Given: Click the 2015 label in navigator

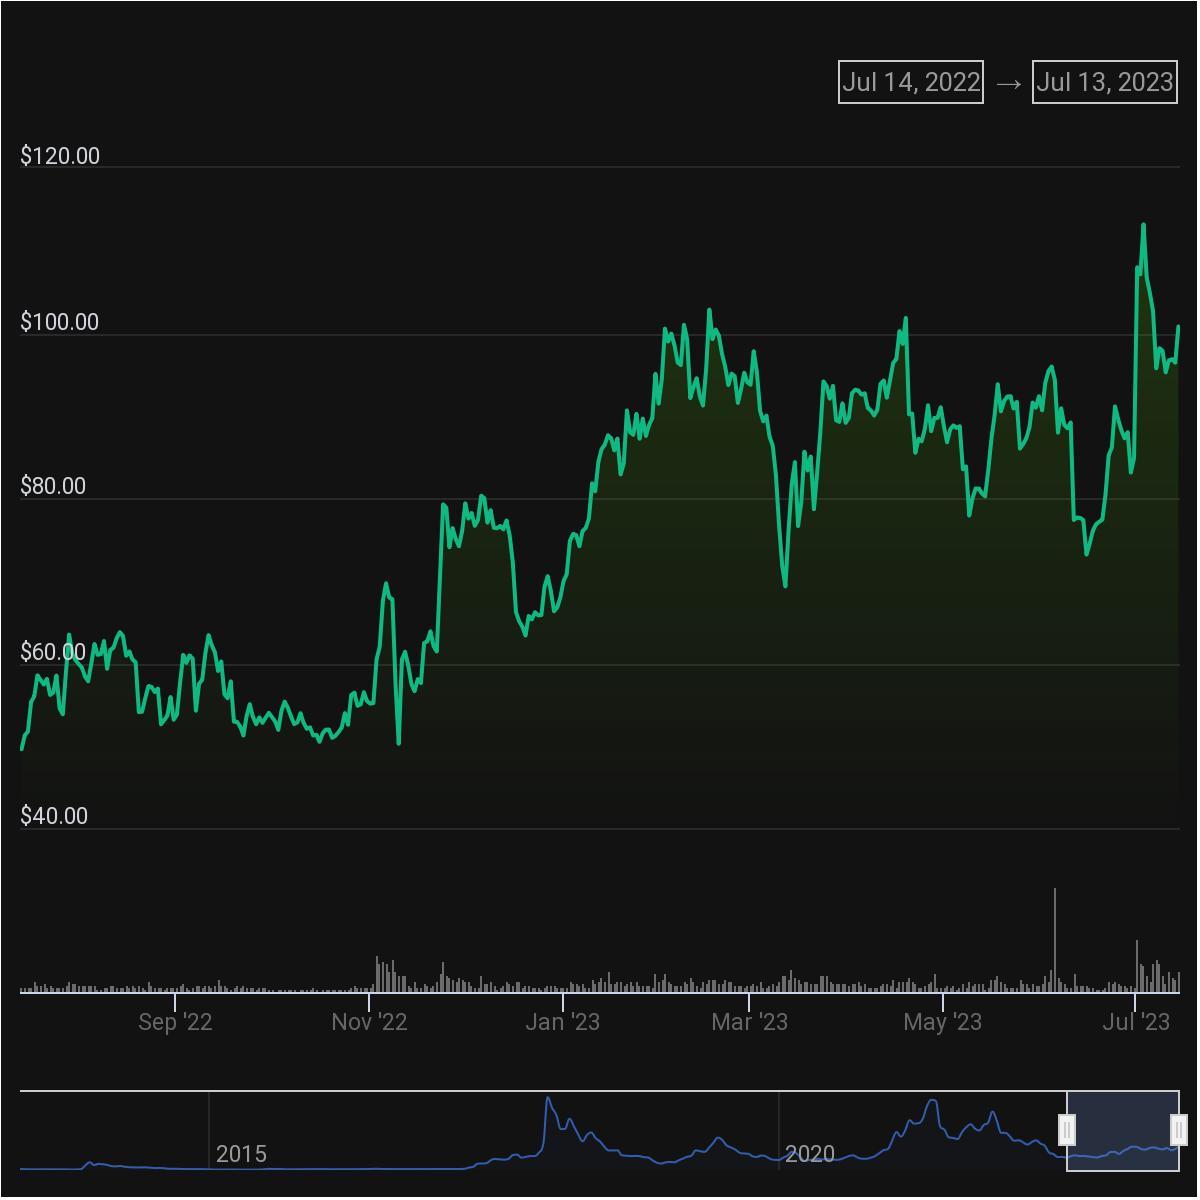Looking at the screenshot, I should 241,1154.
